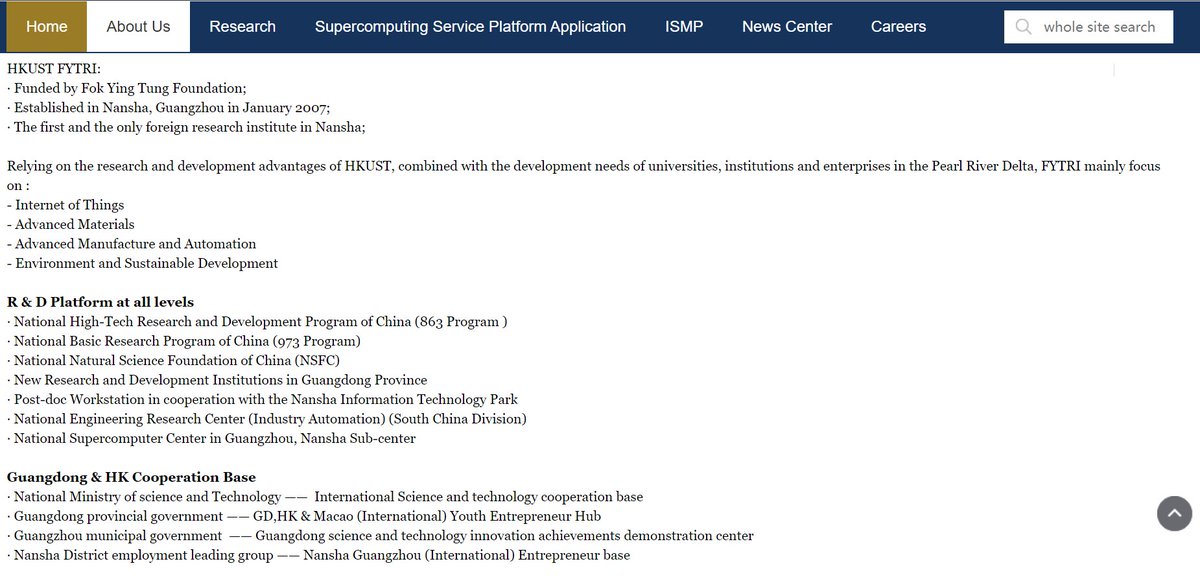Click 'Guangdong provincial government' line

pos(304,516)
